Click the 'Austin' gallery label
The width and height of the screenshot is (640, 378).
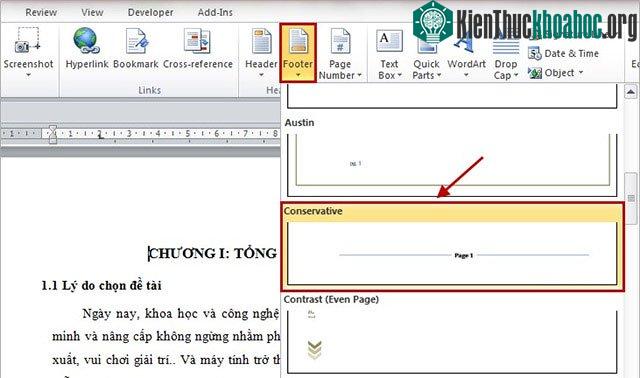(300, 123)
